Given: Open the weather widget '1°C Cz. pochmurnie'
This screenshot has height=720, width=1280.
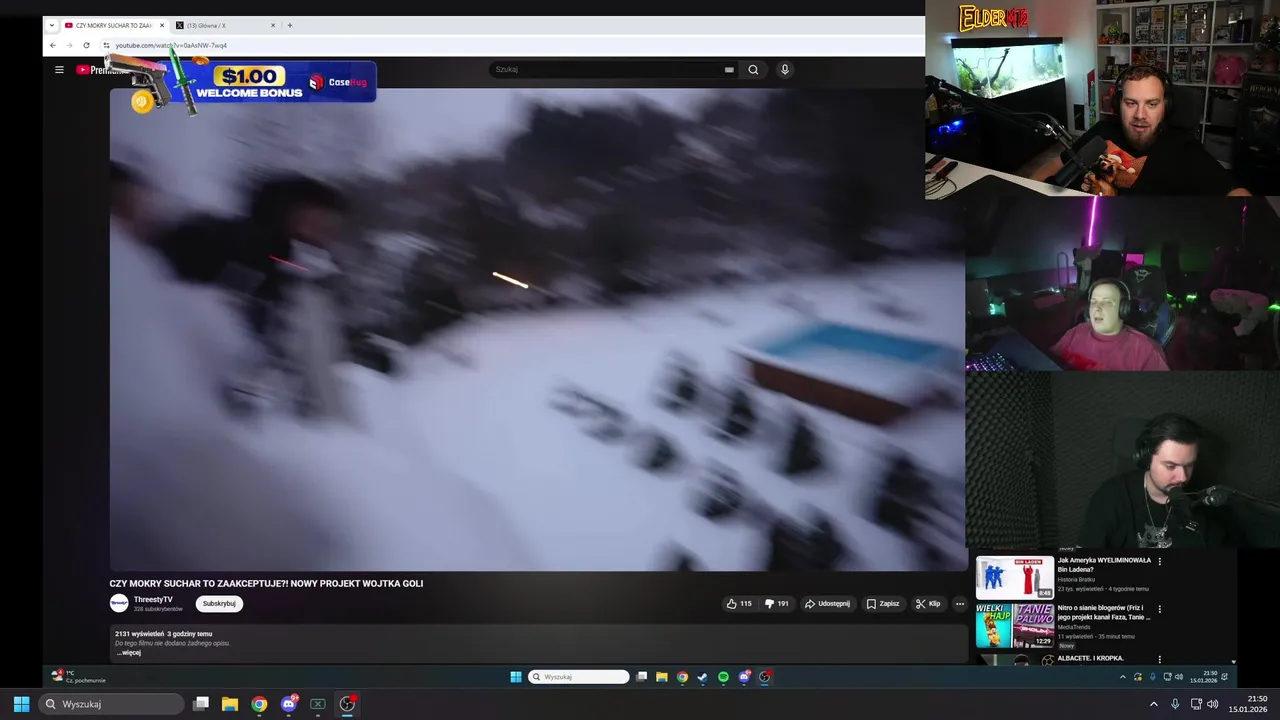Looking at the screenshot, I should [x=78, y=677].
